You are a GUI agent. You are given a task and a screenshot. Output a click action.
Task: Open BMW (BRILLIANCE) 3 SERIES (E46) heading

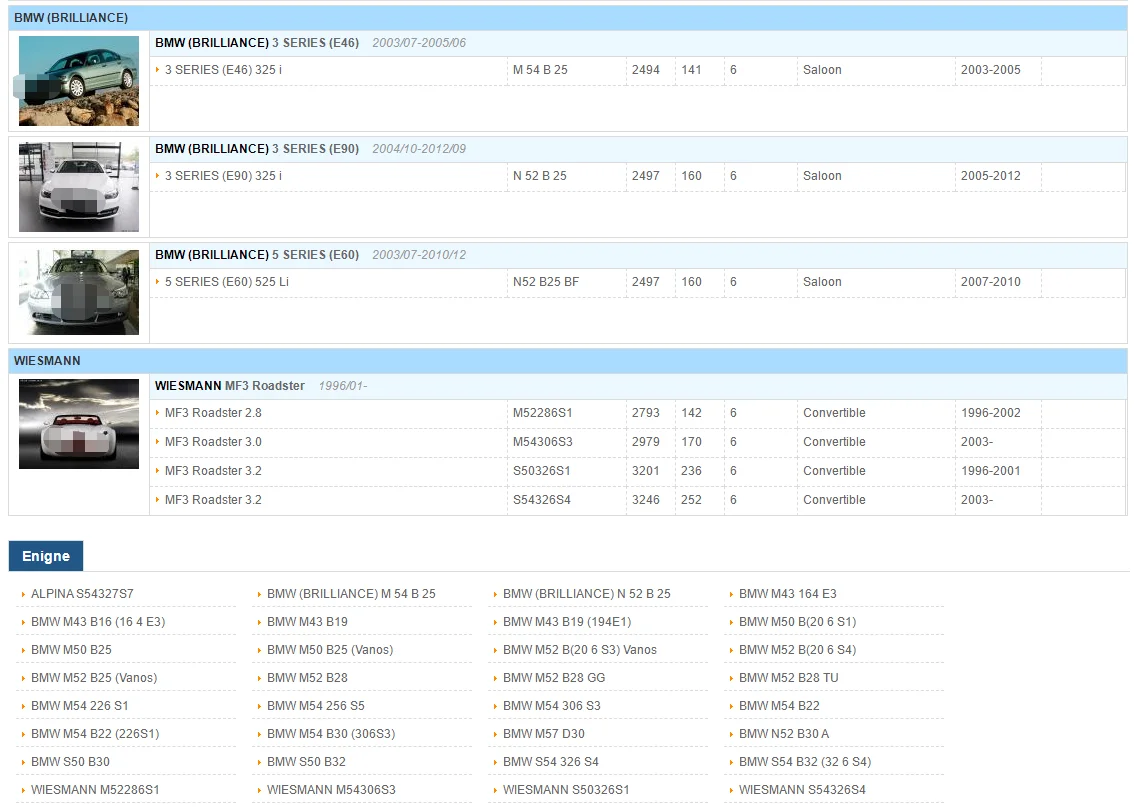tap(257, 43)
